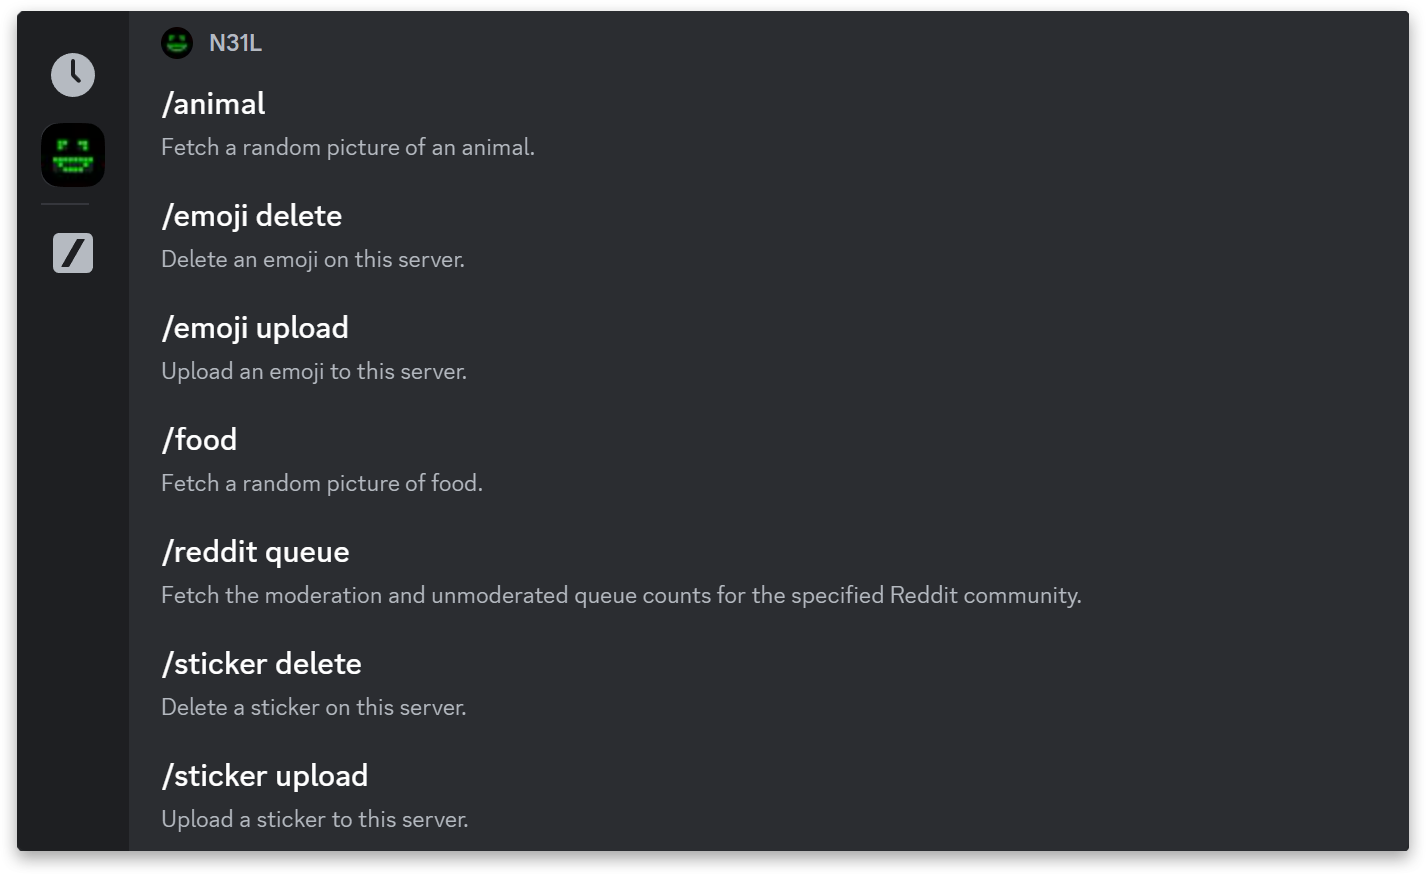Image resolution: width=1426 pixels, height=874 pixels.
Task: Click "Delete an emoji on this server" text
Action: pyautogui.click(x=313, y=259)
